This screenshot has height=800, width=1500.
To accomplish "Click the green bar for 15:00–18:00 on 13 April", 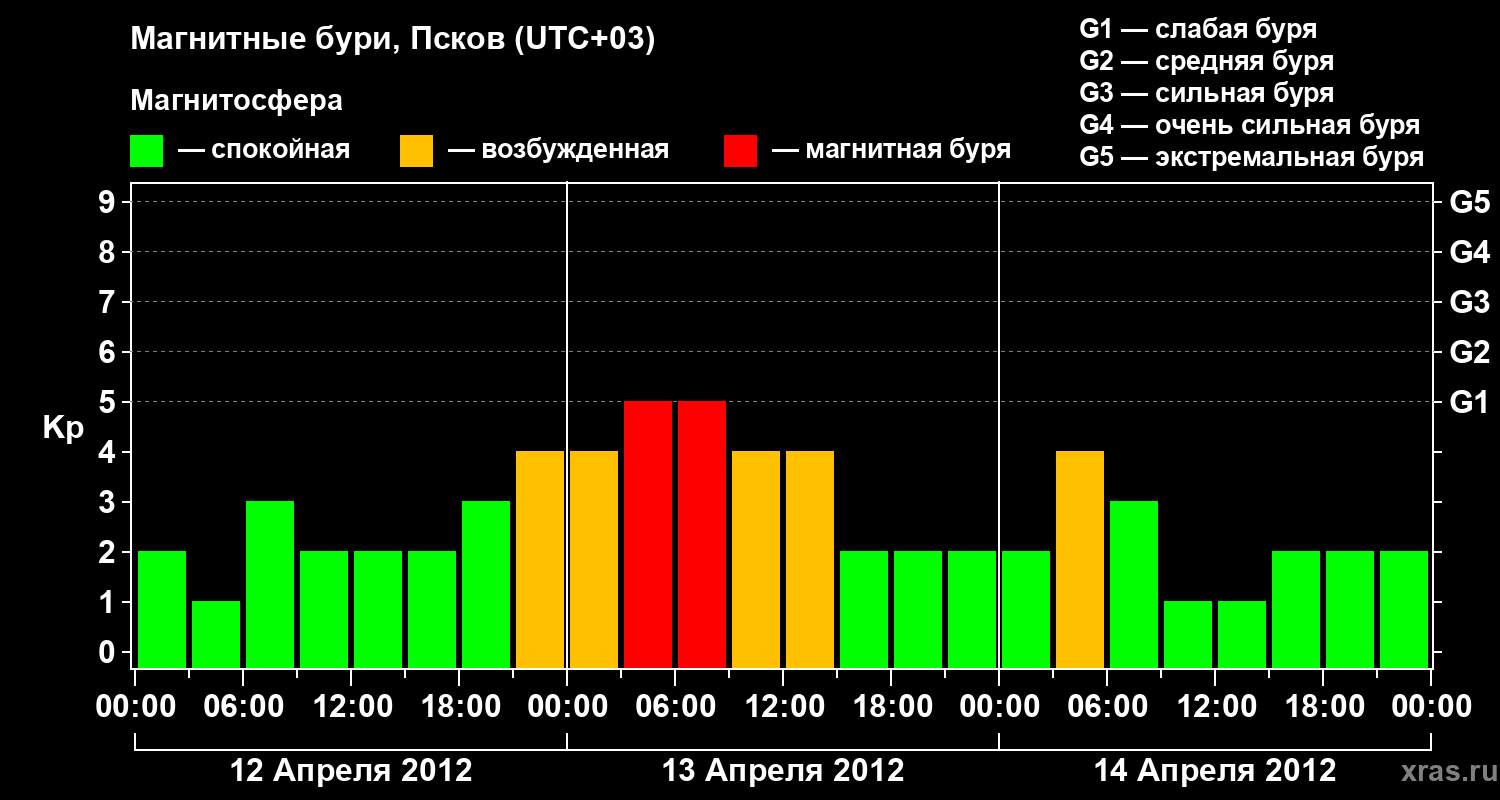I will tap(864, 609).
